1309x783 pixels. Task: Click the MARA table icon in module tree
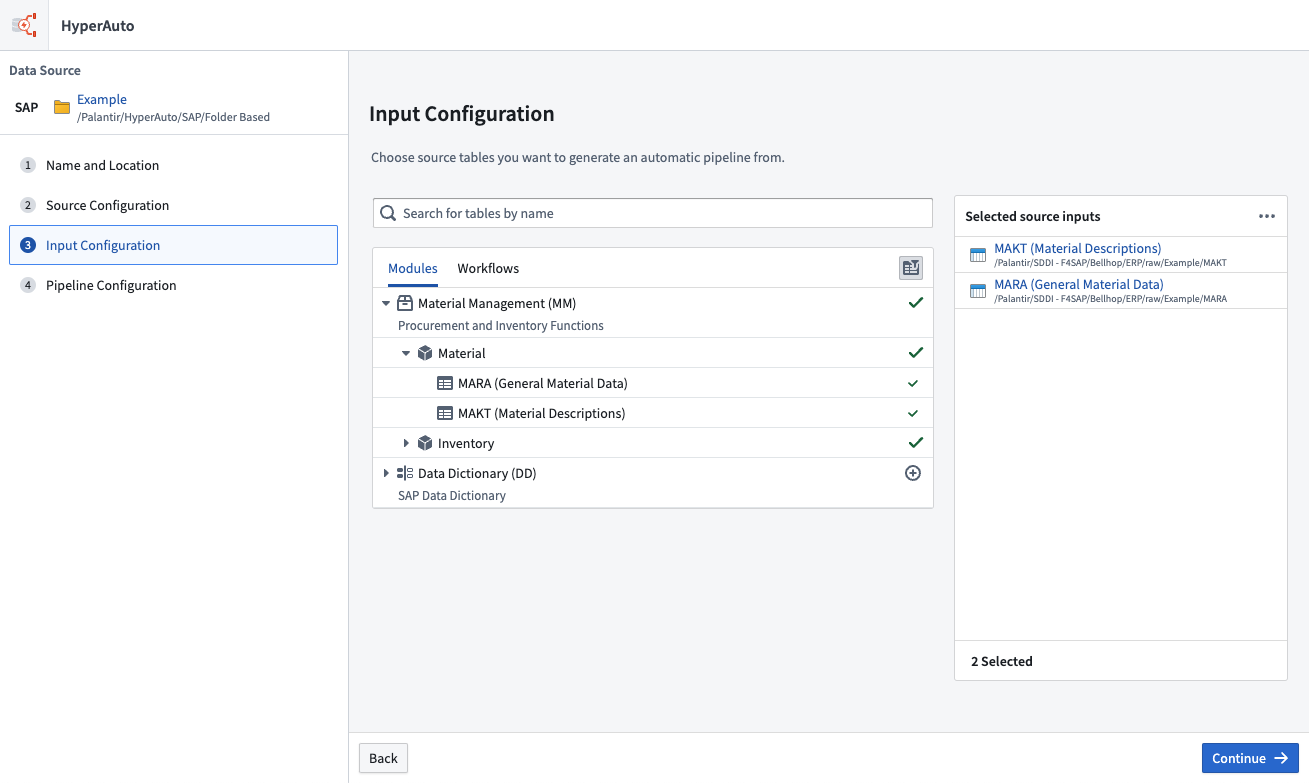[445, 383]
